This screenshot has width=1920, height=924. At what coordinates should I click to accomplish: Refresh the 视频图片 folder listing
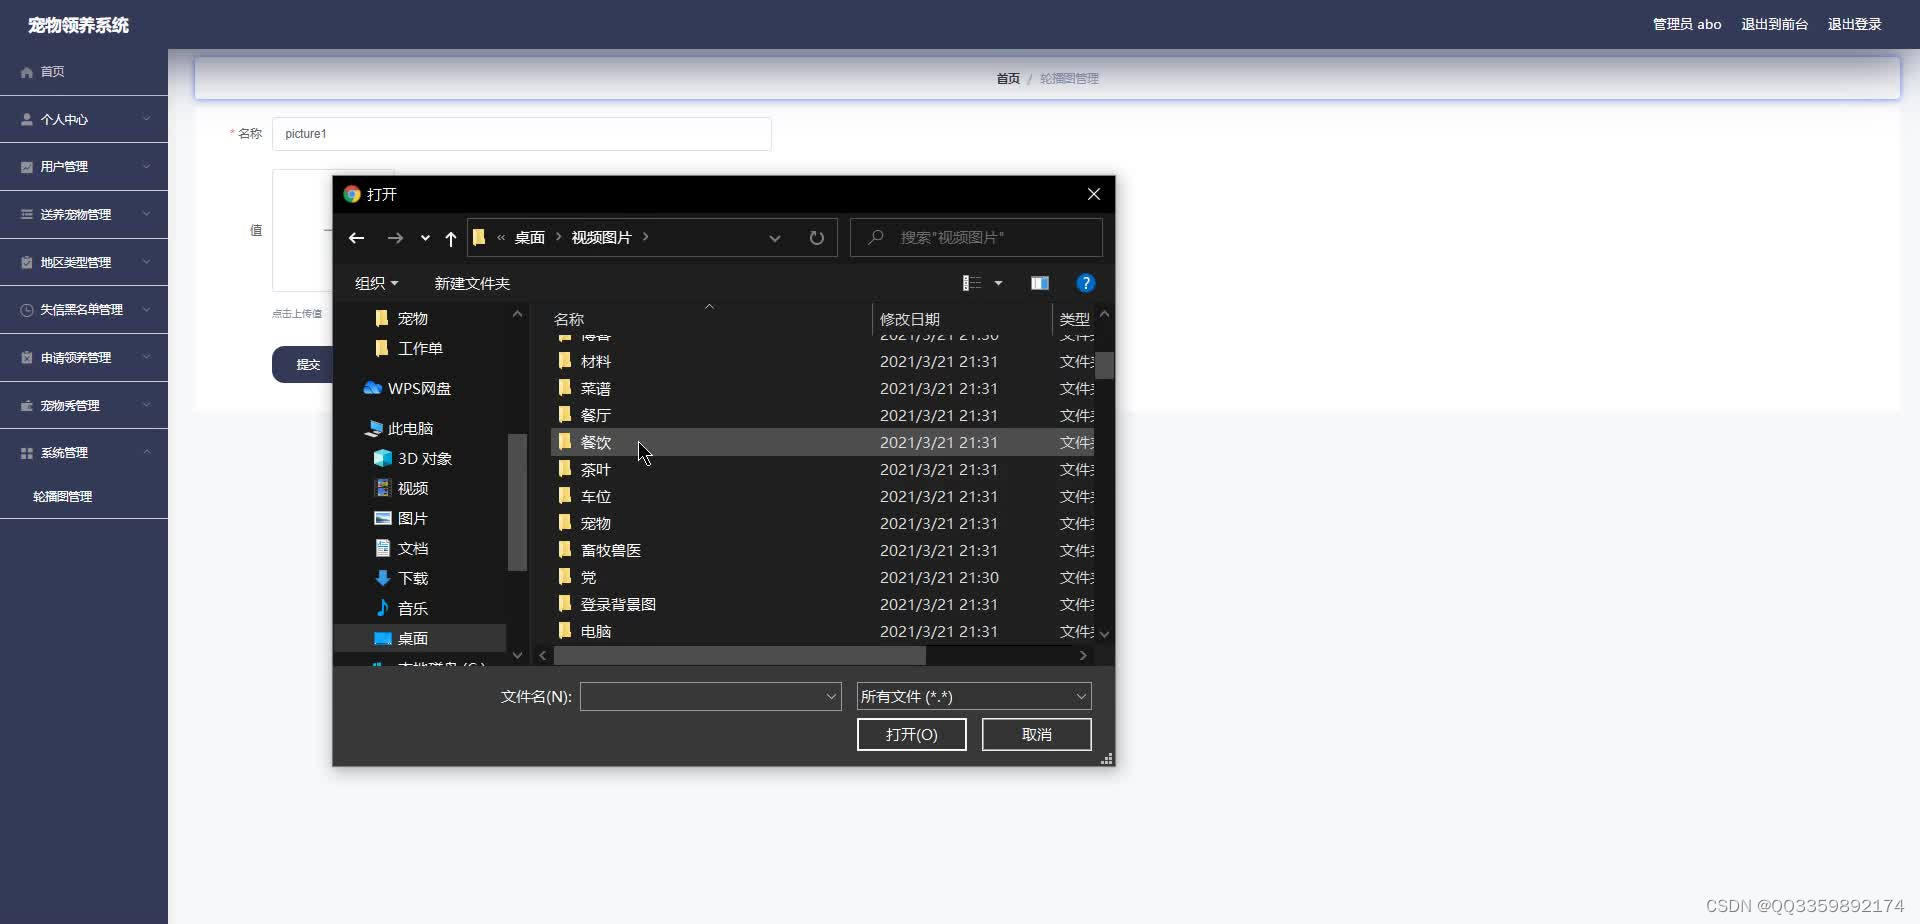817,238
